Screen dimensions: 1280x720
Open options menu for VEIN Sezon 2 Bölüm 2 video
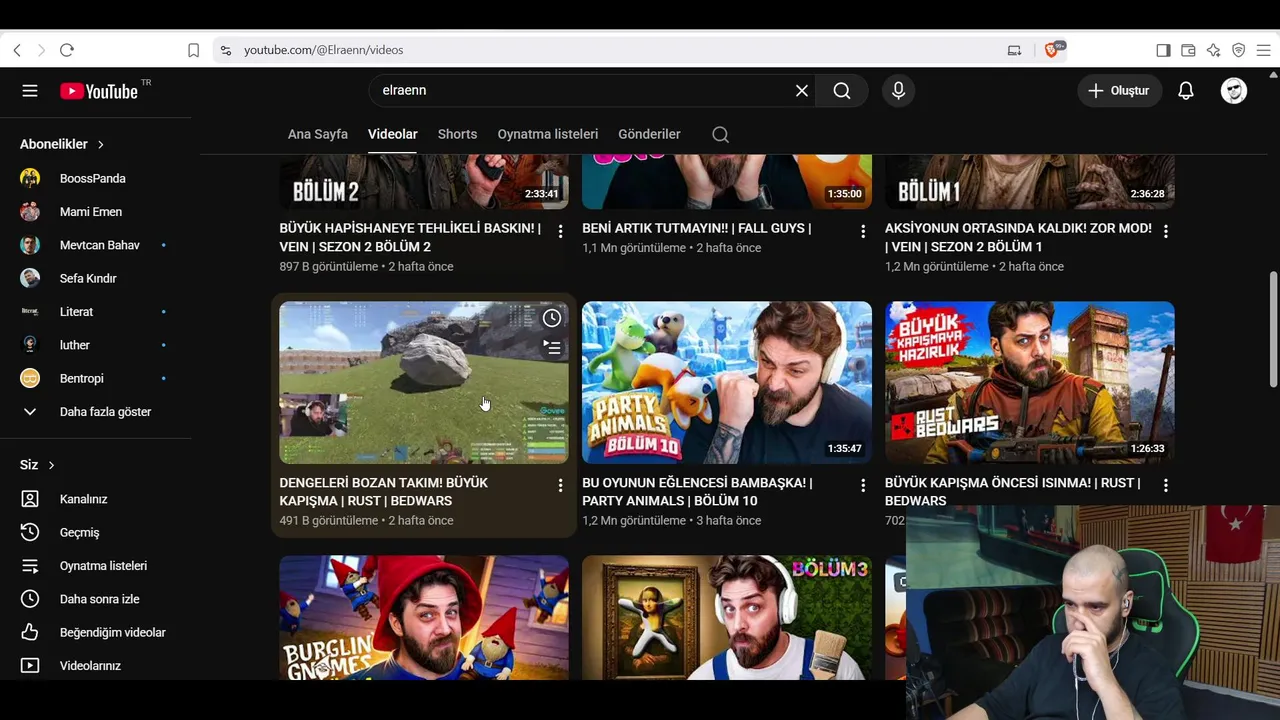point(560,231)
